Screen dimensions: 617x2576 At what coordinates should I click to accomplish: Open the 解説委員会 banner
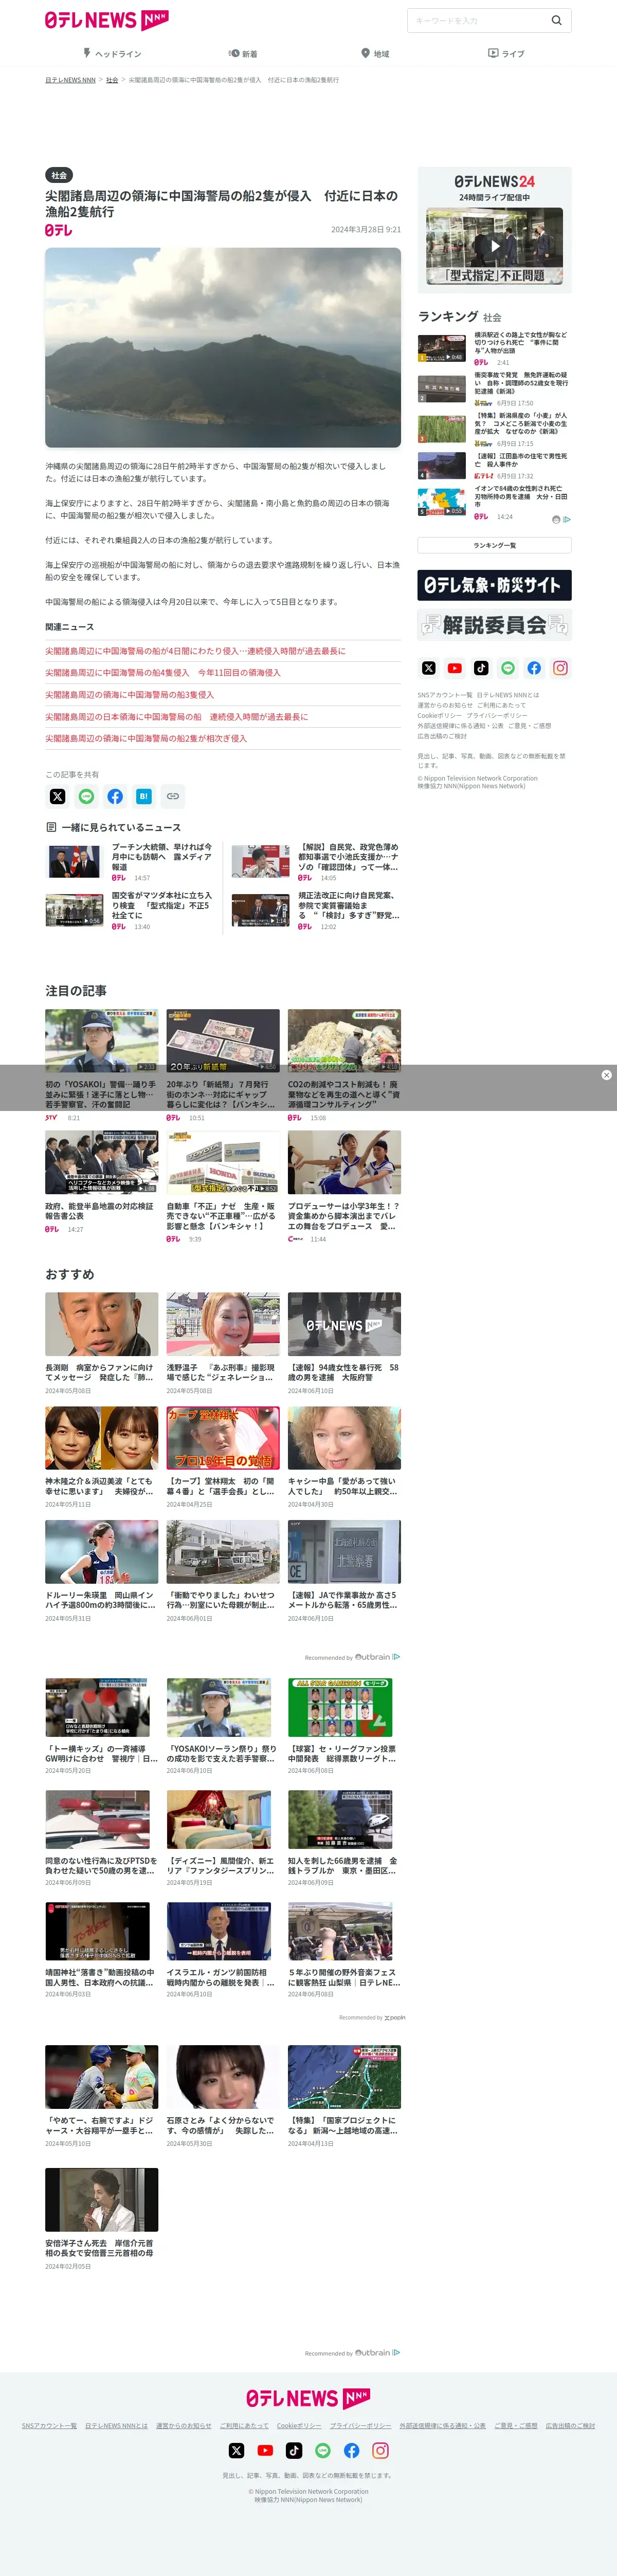coord(494,625)
